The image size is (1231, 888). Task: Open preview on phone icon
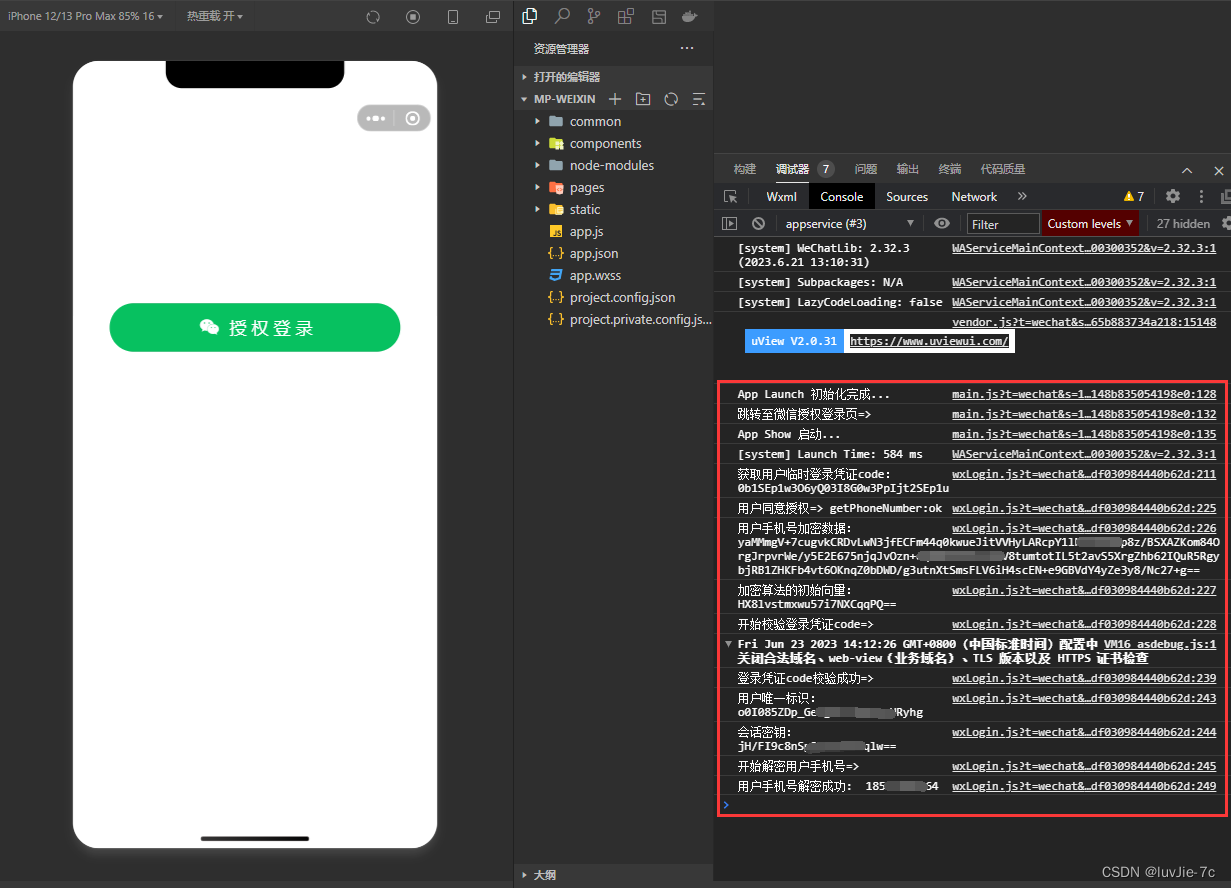pyautogui.click(x=453, y=16)
